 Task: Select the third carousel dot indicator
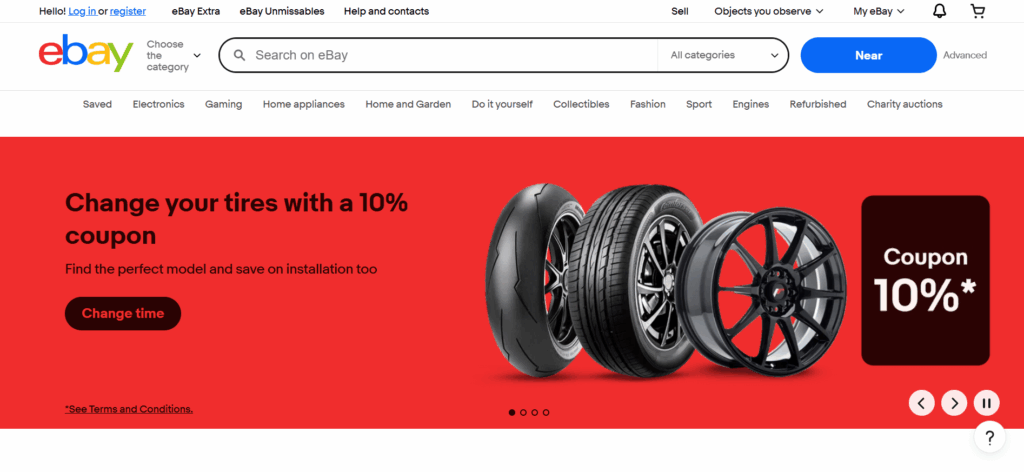(x=534, y=413)
